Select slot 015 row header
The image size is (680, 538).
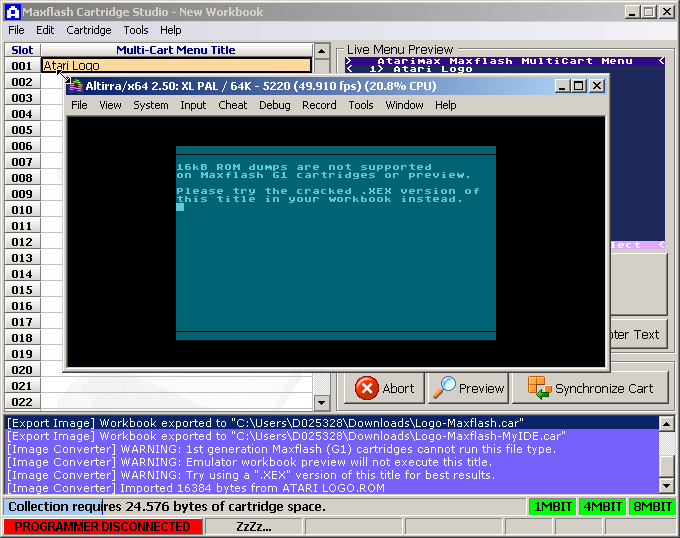tap(22, 290)
